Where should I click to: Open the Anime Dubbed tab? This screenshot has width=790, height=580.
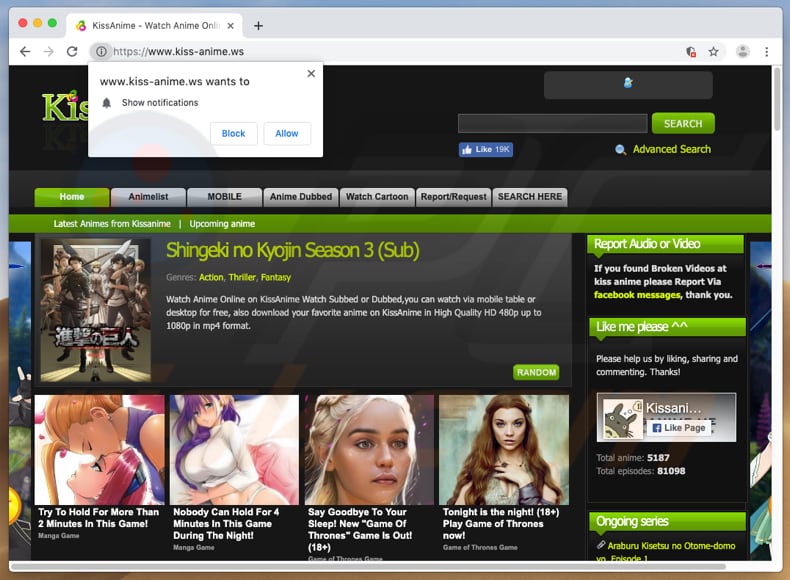(x=301, y=197)
